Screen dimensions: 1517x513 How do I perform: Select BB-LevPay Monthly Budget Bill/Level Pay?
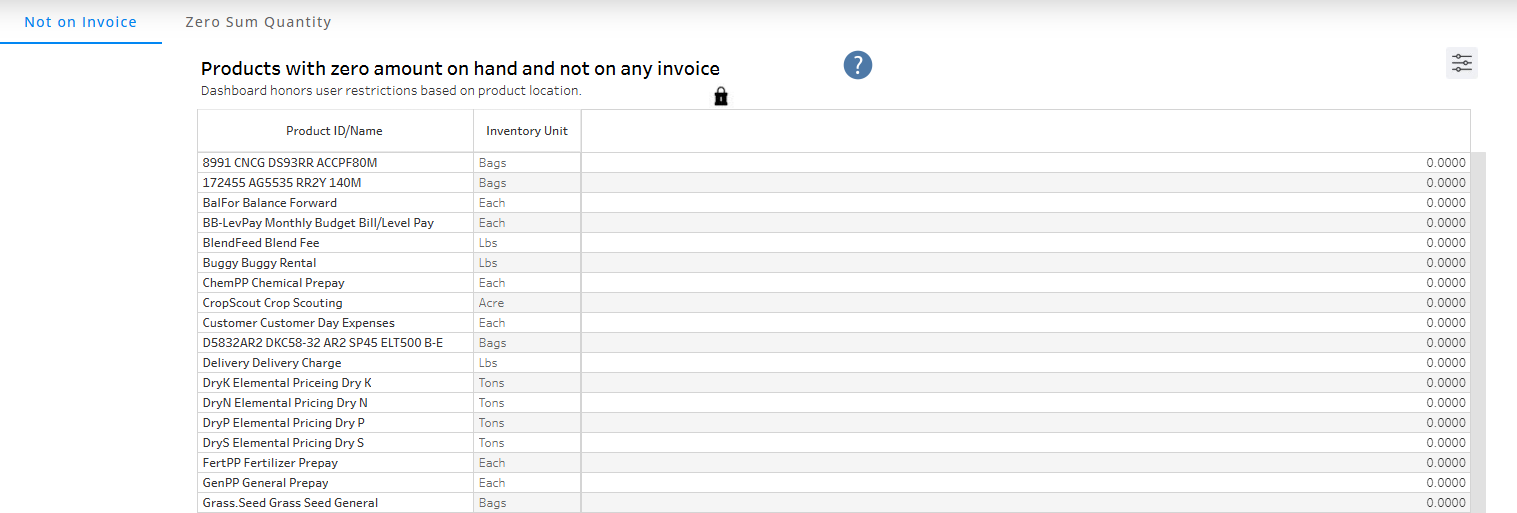(834, 223)
